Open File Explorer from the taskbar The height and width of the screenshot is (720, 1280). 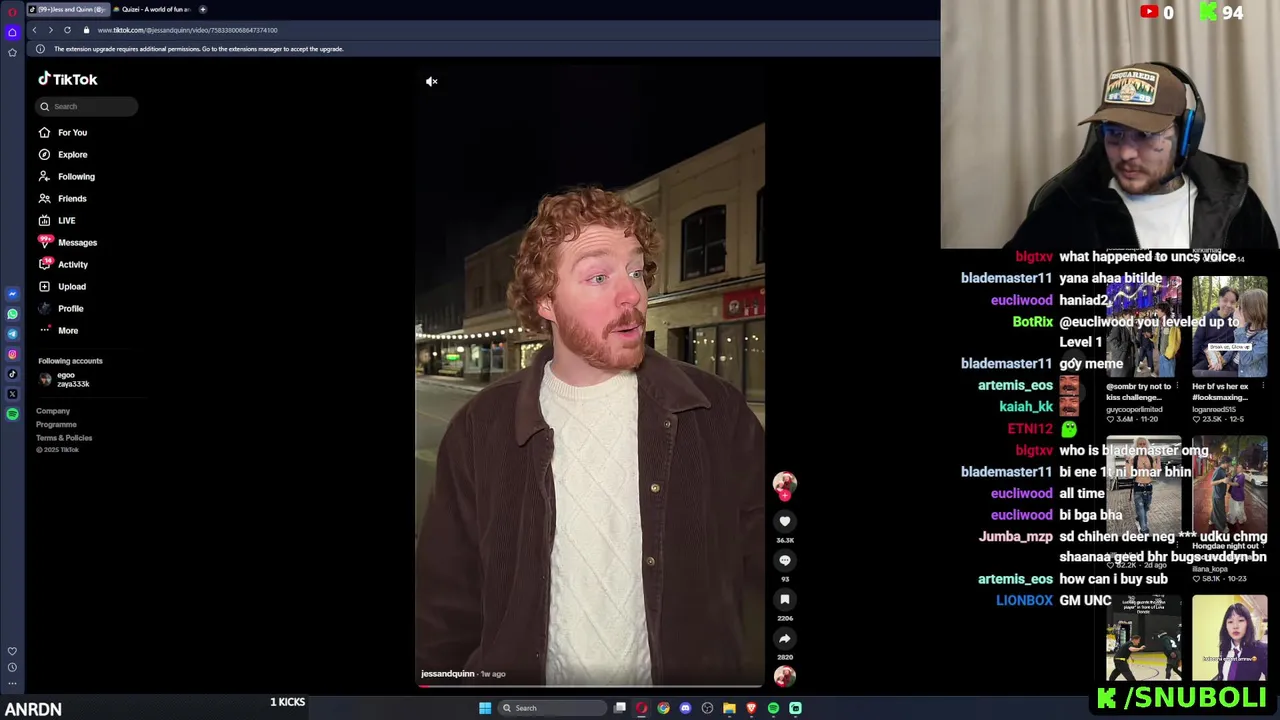tap(729, 708)
